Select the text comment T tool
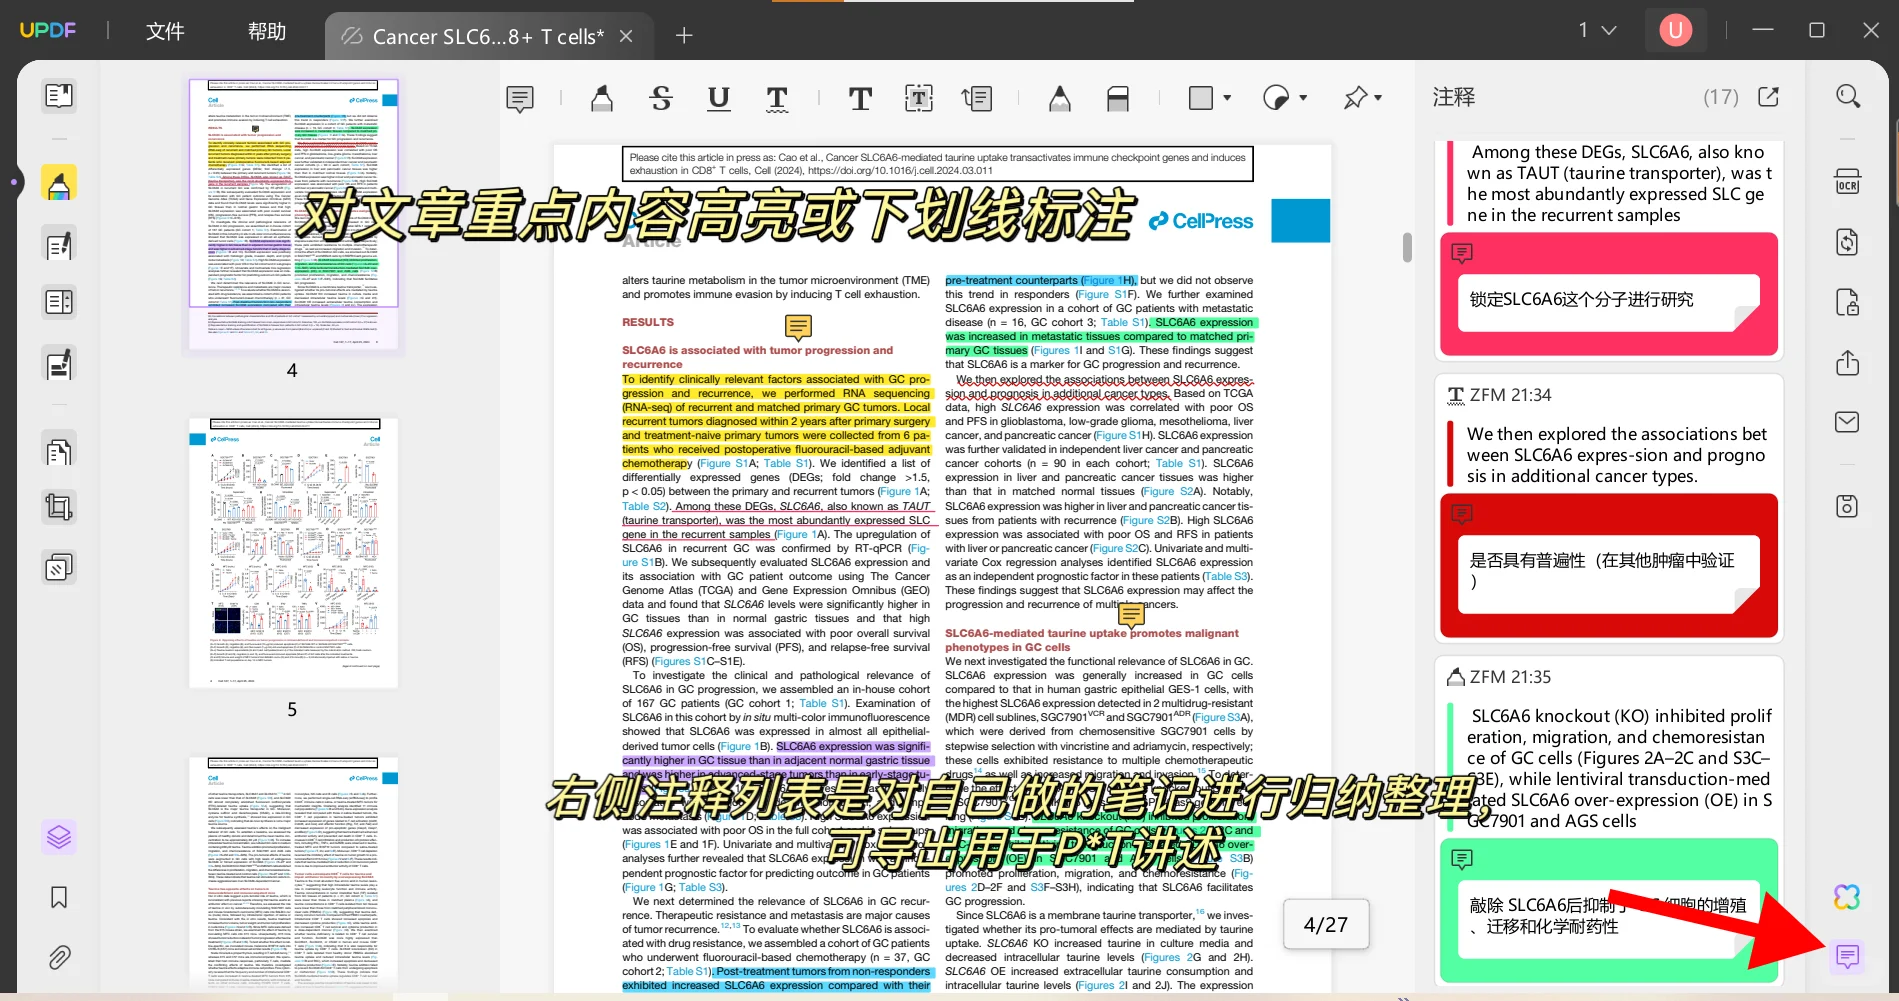Screen dimensions: 1899x1001 pos(860,98)
